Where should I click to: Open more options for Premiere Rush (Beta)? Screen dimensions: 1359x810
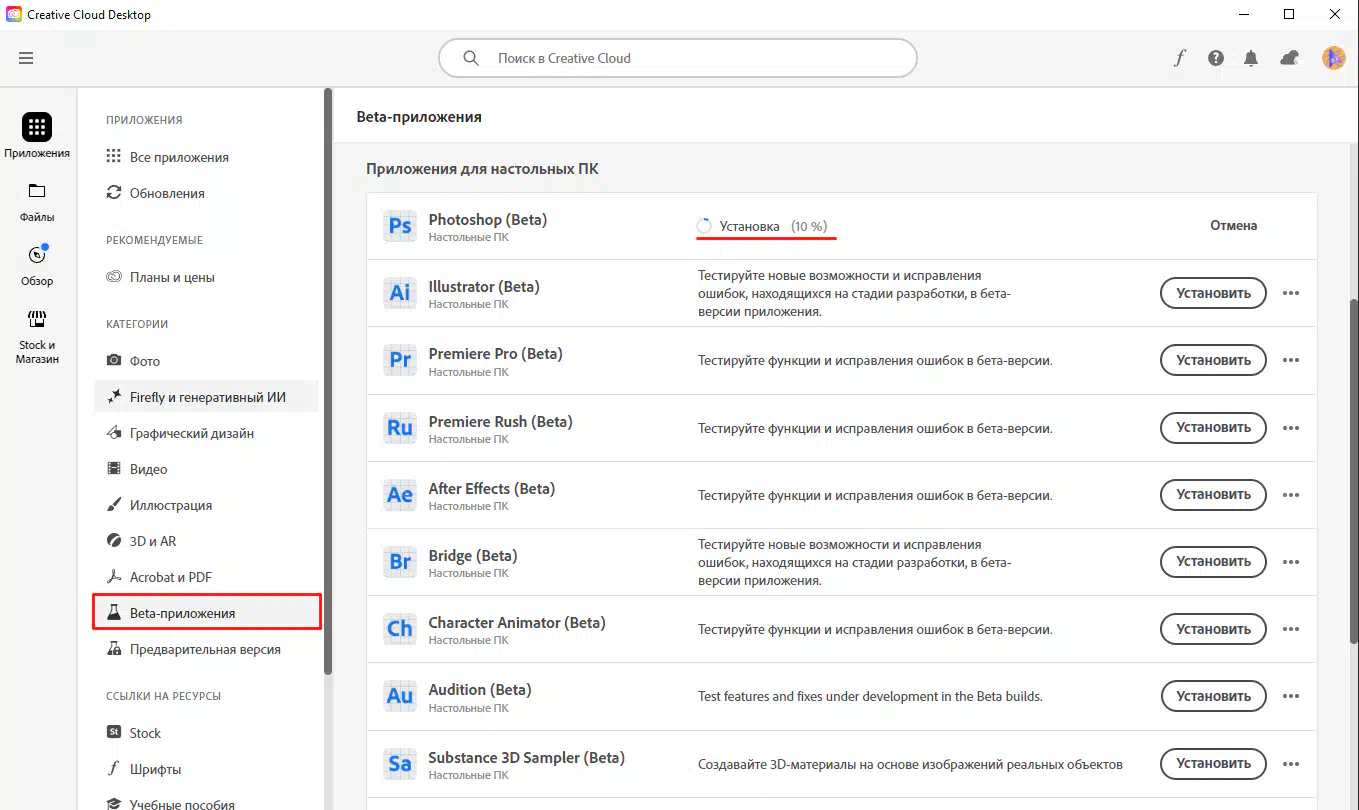1291,428
